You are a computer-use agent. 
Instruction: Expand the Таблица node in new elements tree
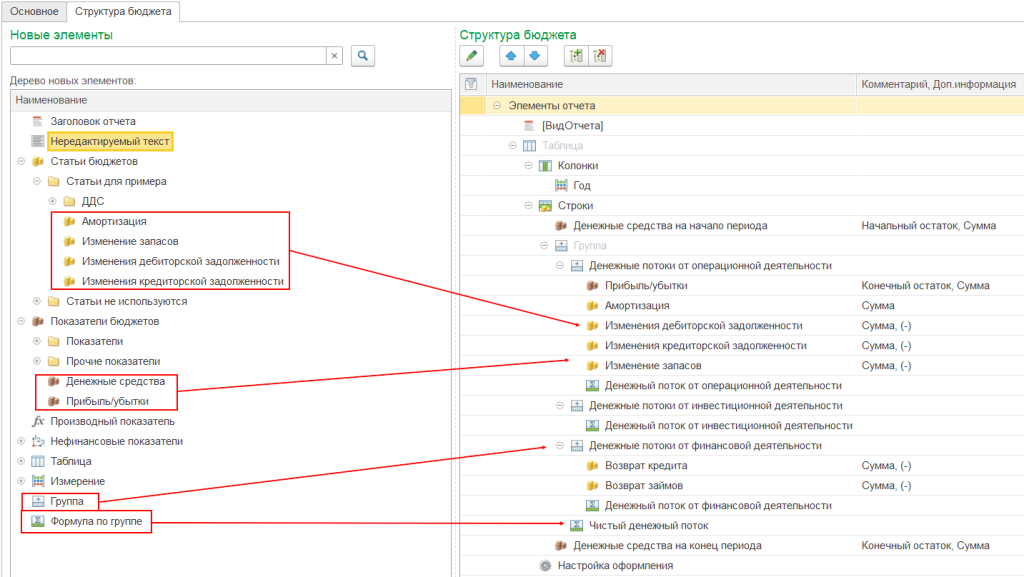coord(21,461)
